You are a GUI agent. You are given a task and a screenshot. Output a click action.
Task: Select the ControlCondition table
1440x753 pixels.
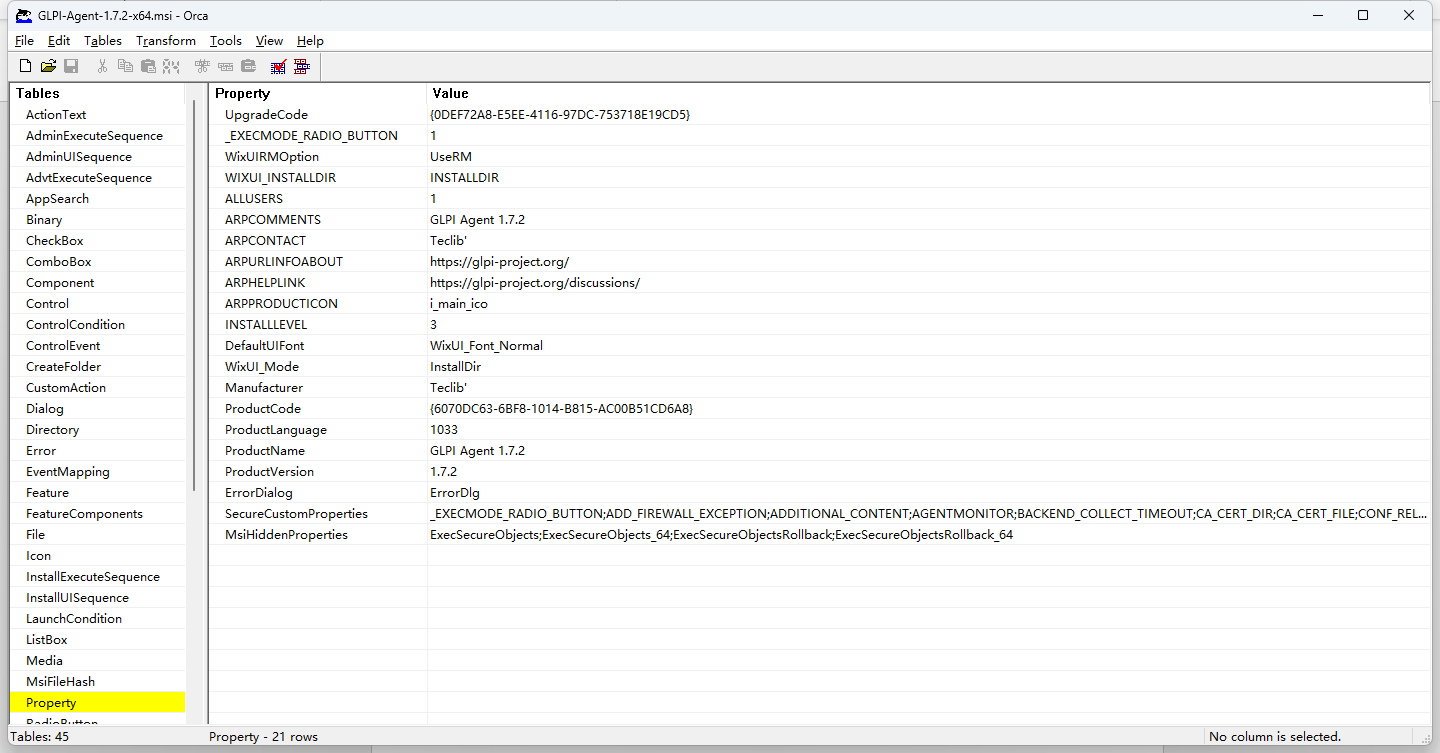click(76, 325)
